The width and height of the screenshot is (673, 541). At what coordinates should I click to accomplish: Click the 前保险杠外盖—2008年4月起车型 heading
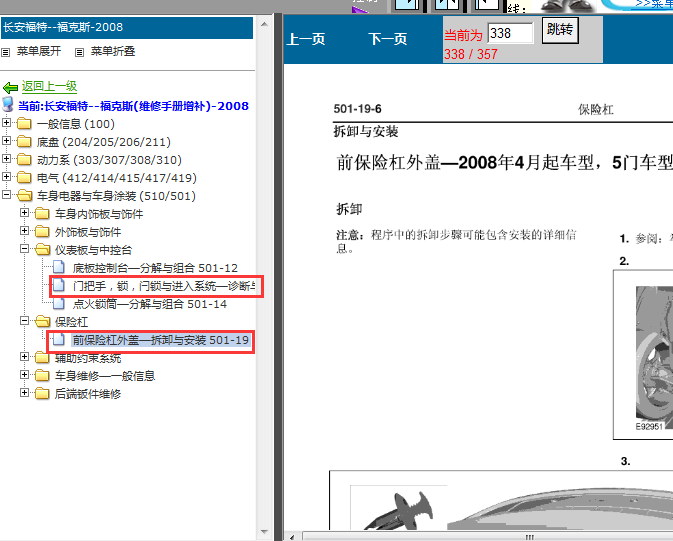pos(504,162)
